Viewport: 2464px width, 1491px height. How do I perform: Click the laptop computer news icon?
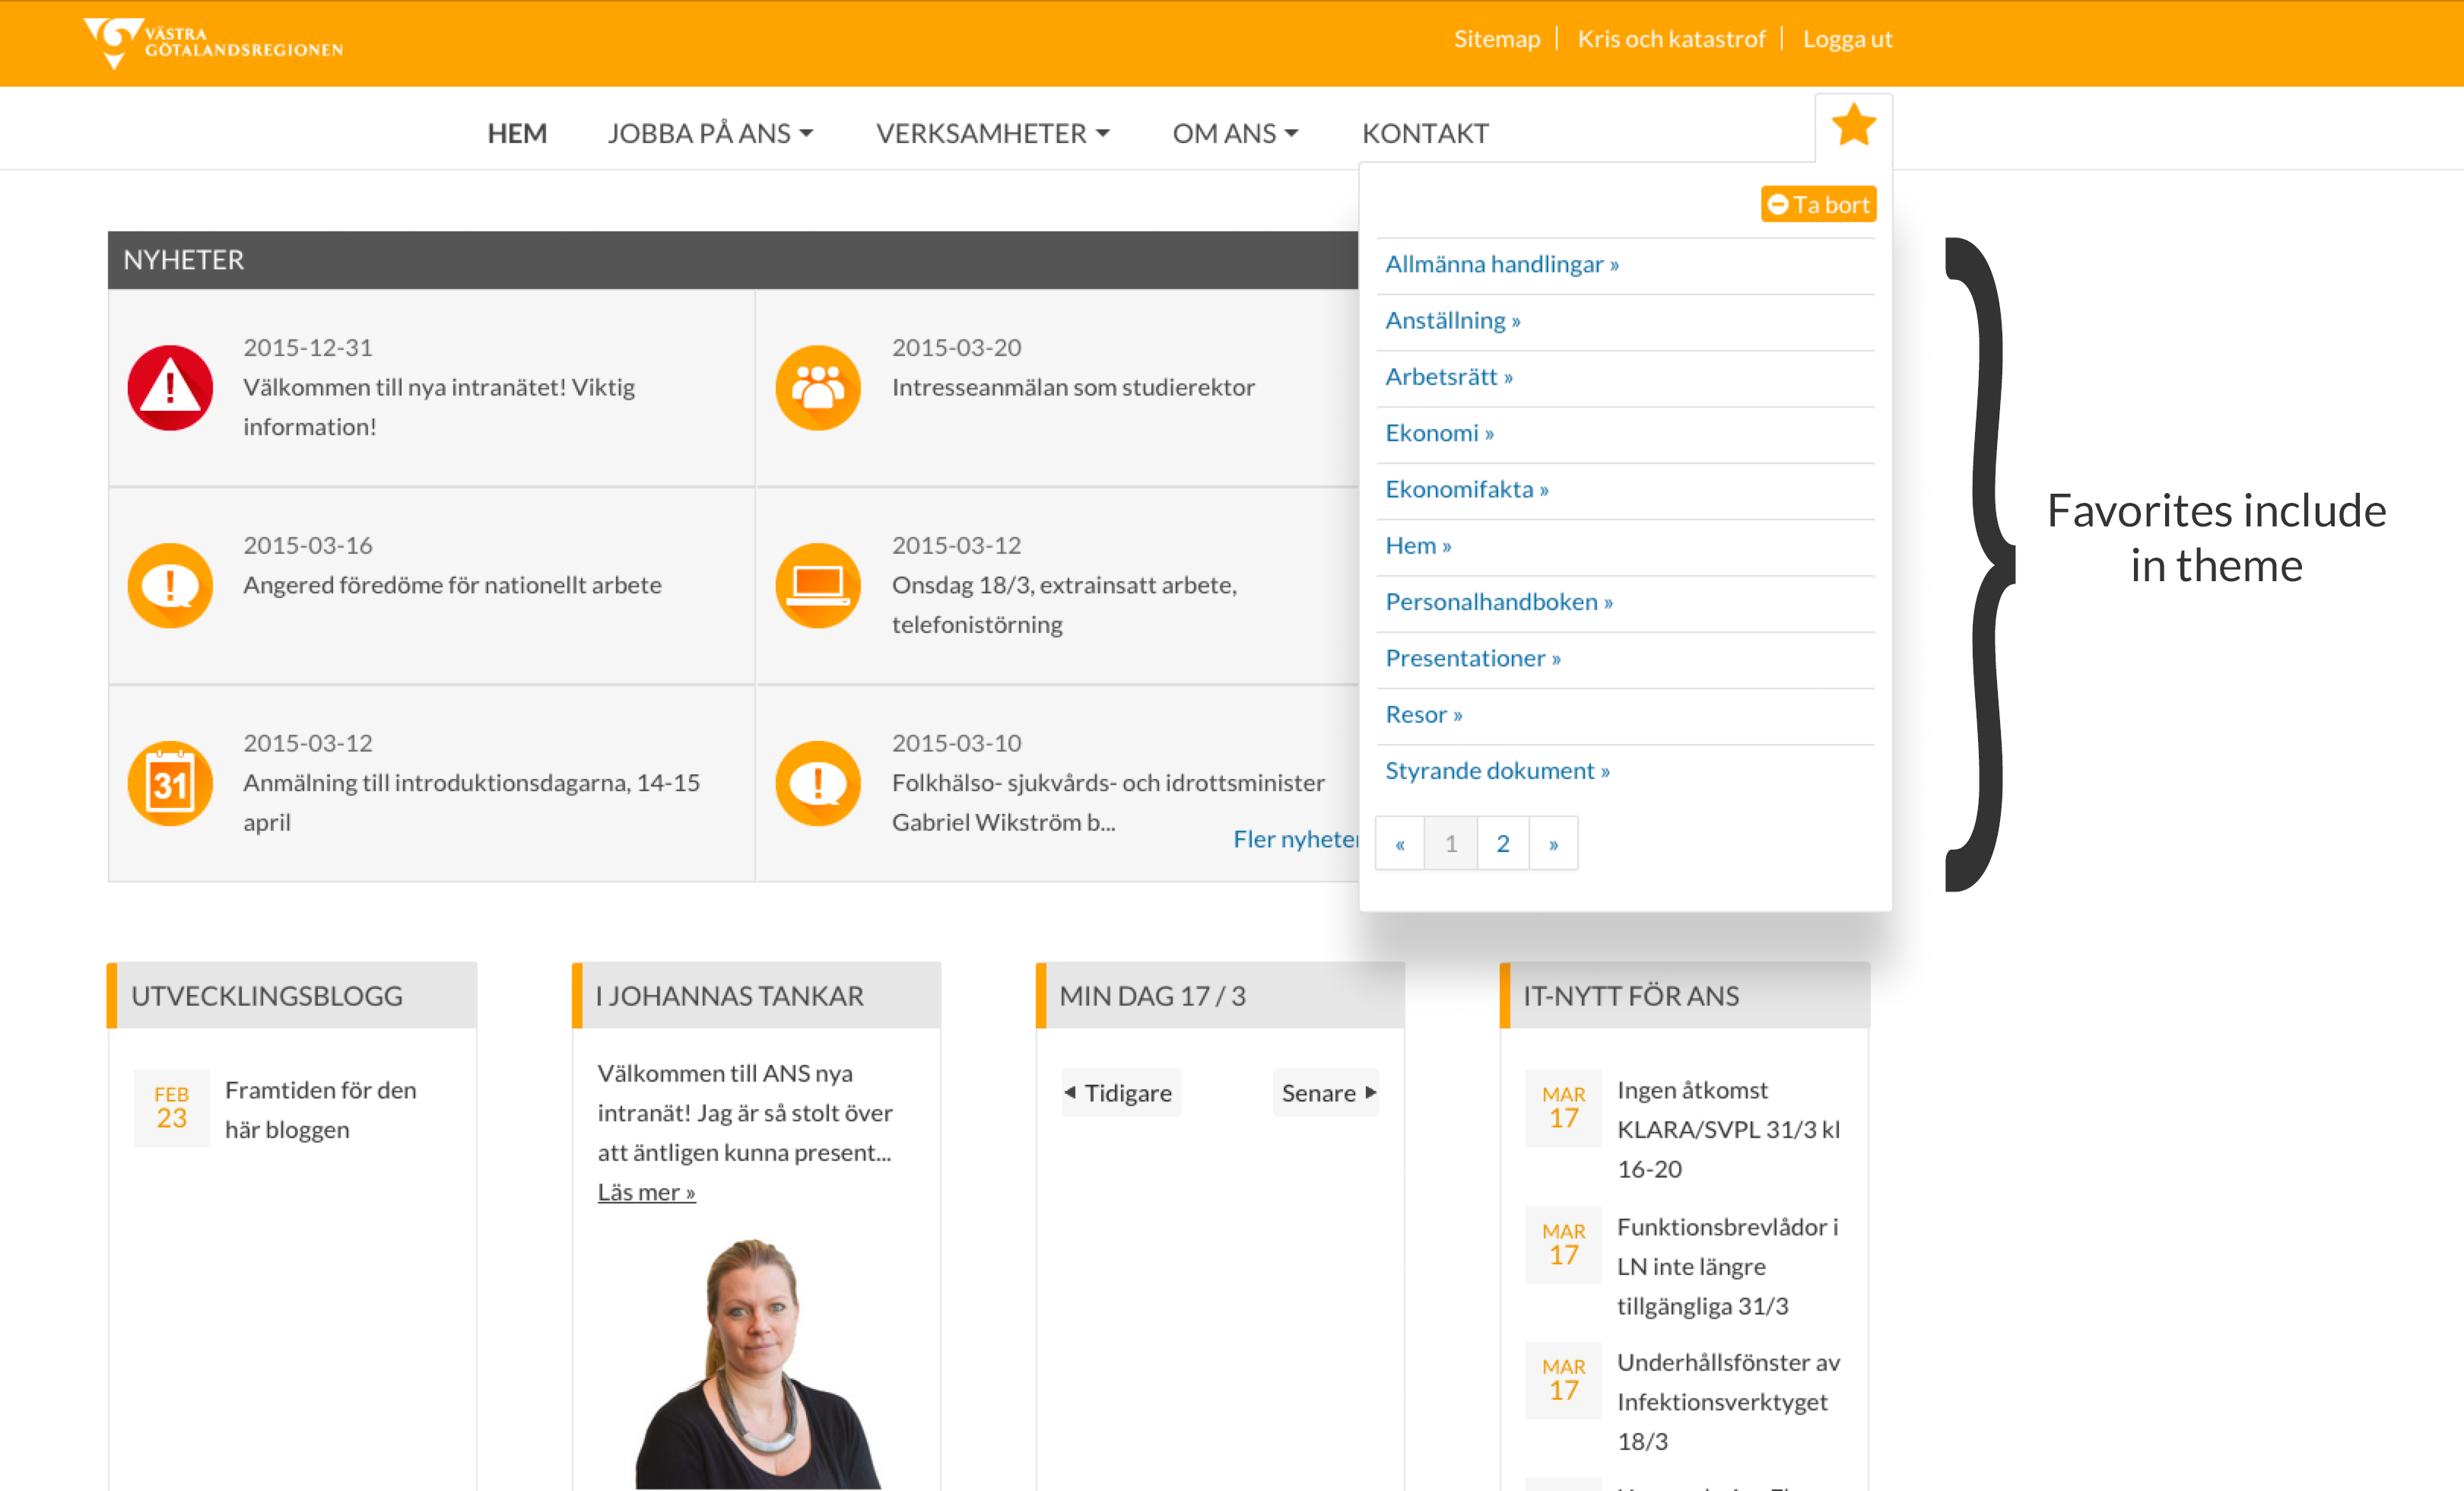click(x=818, y=585)
